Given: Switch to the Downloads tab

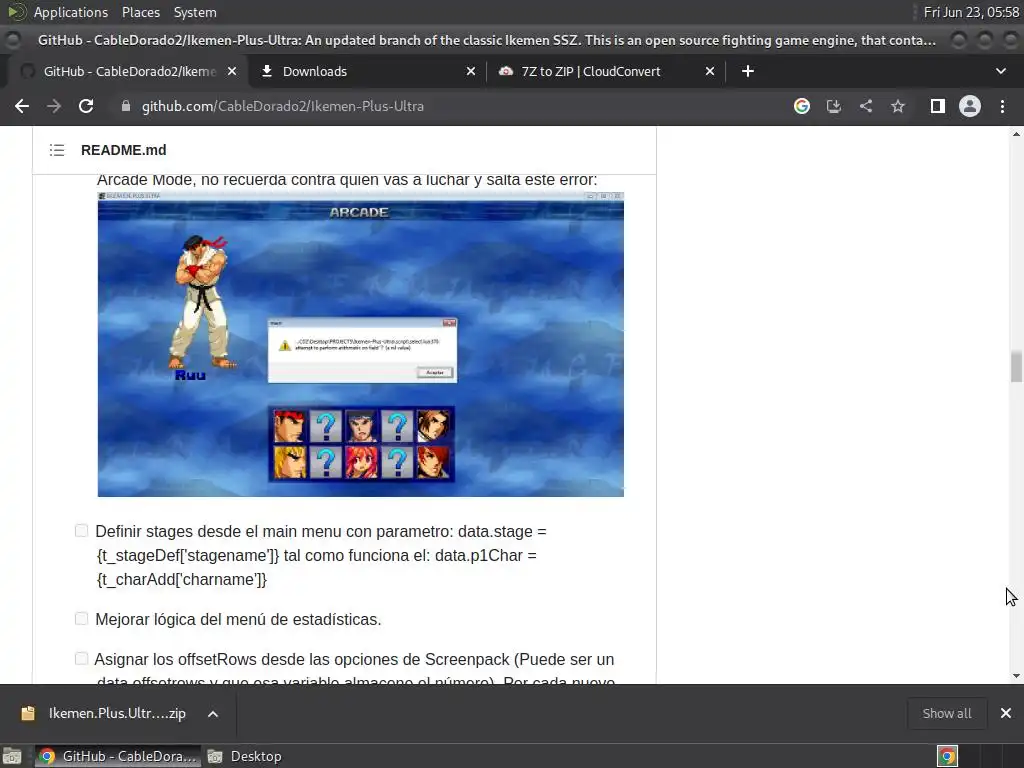Looking at the screenshot, I should (x=368, y=71).
